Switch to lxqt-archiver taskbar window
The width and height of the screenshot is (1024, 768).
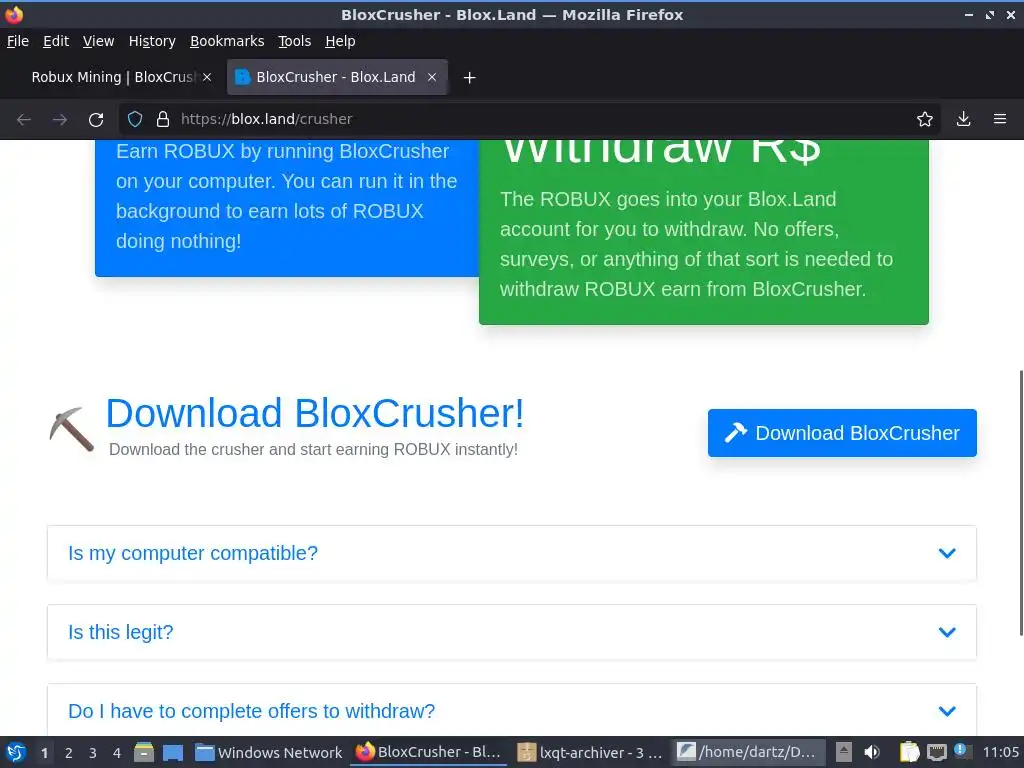point(590,752)
